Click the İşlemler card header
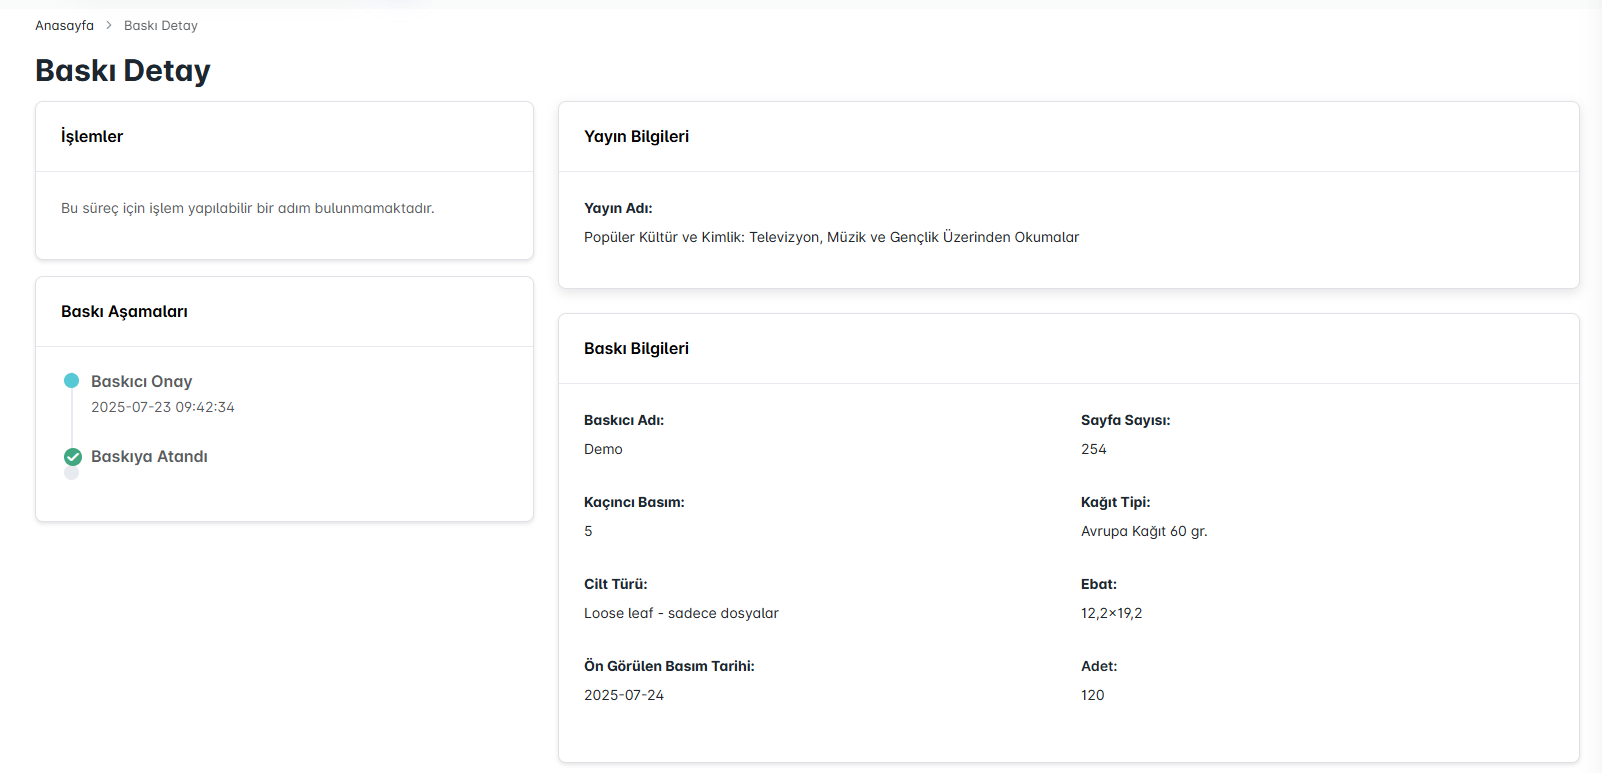 [92, 137]
